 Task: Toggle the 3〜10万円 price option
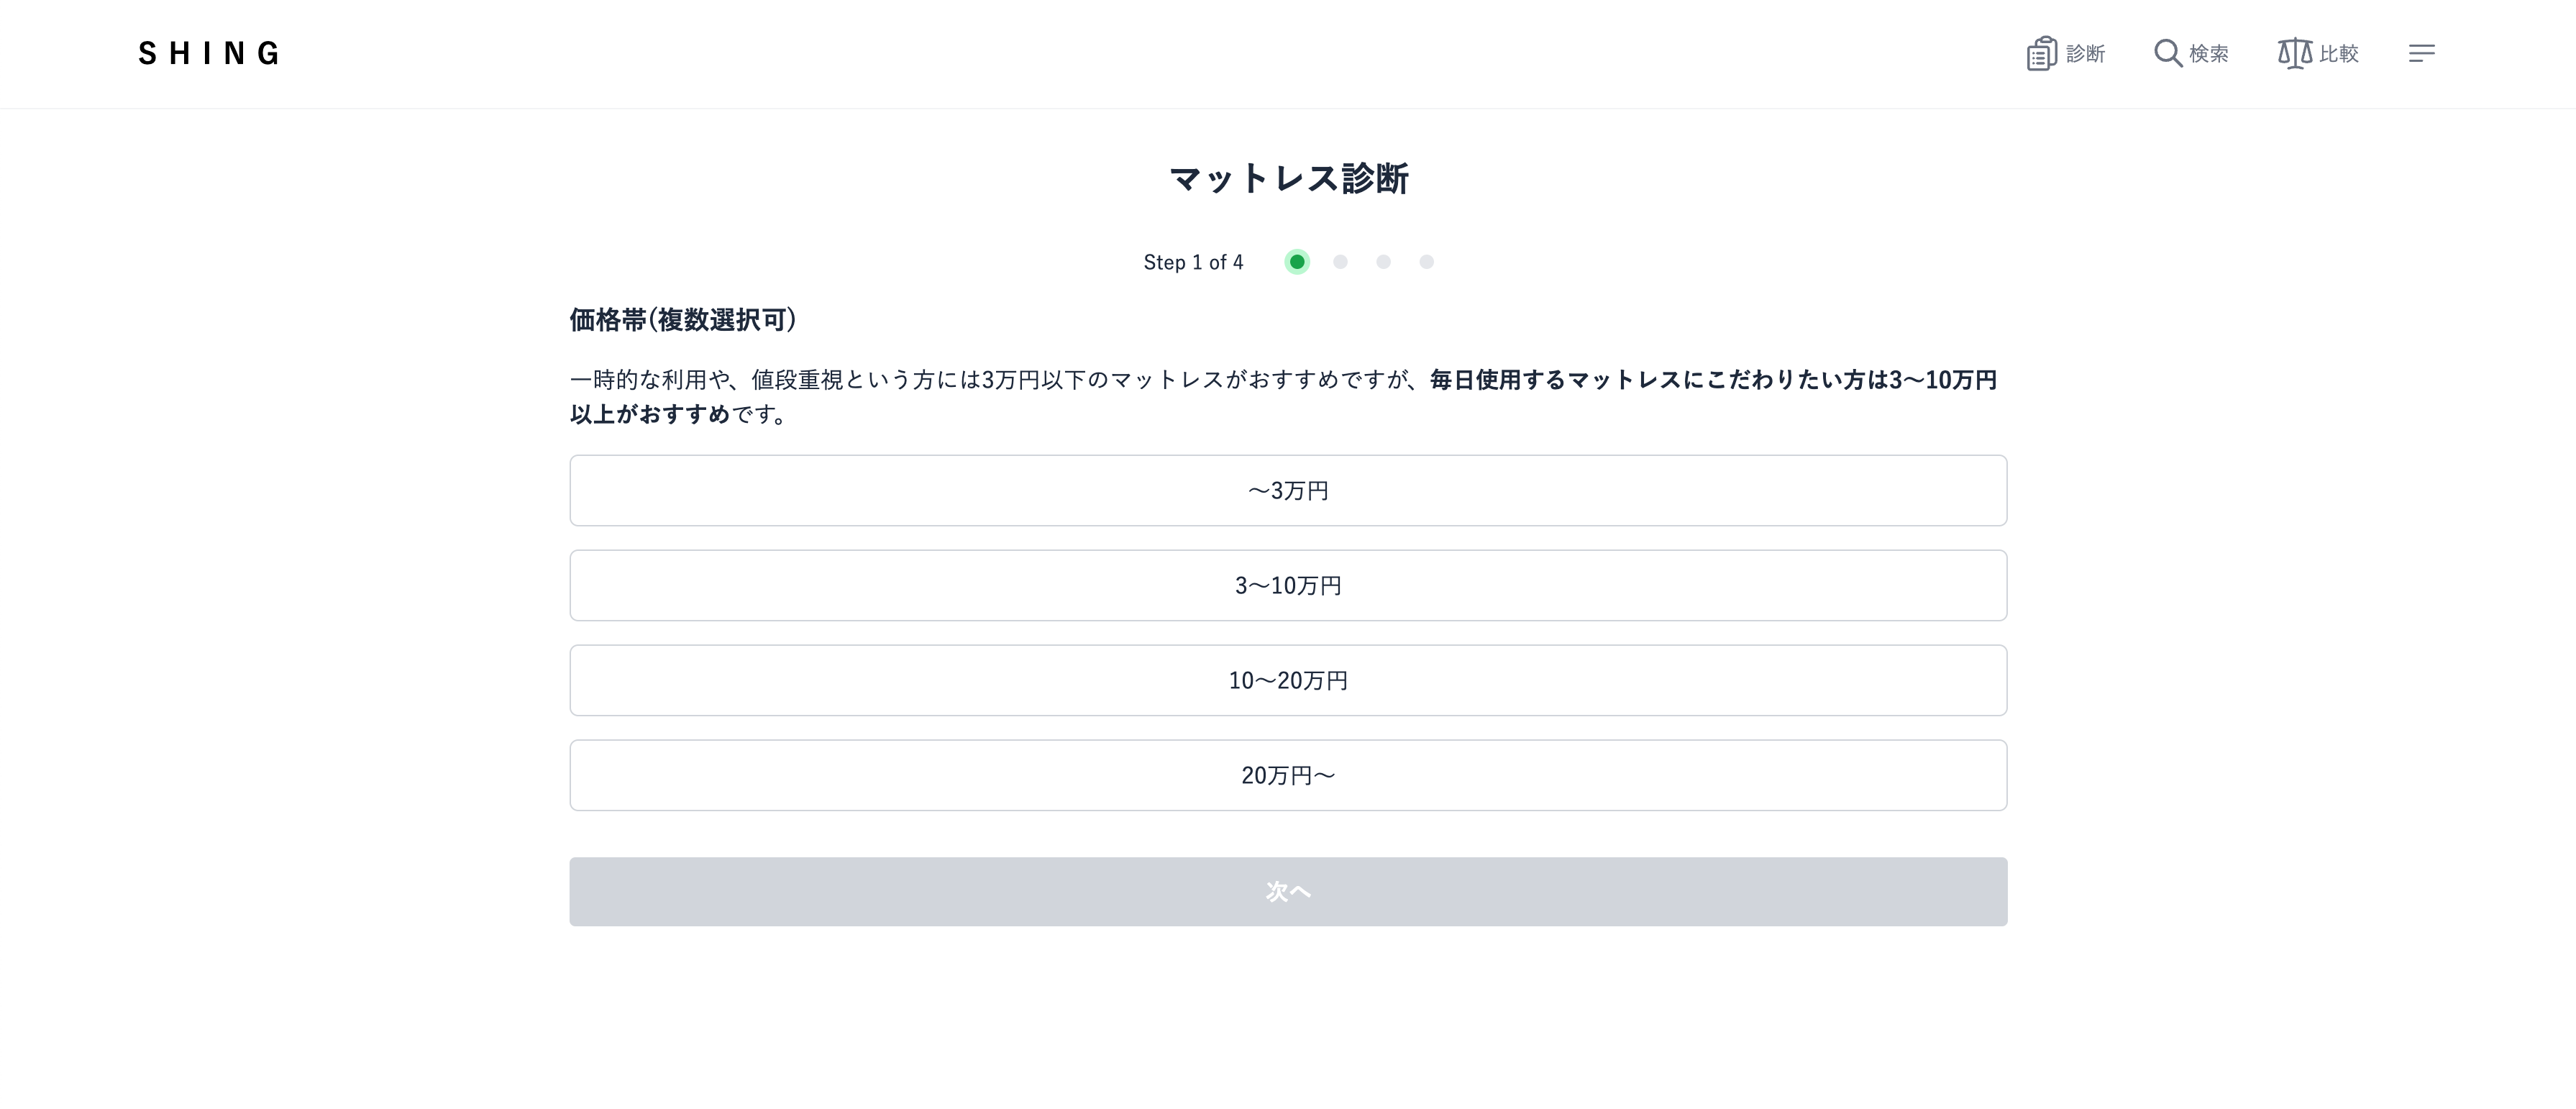[x=1288, y=586]
